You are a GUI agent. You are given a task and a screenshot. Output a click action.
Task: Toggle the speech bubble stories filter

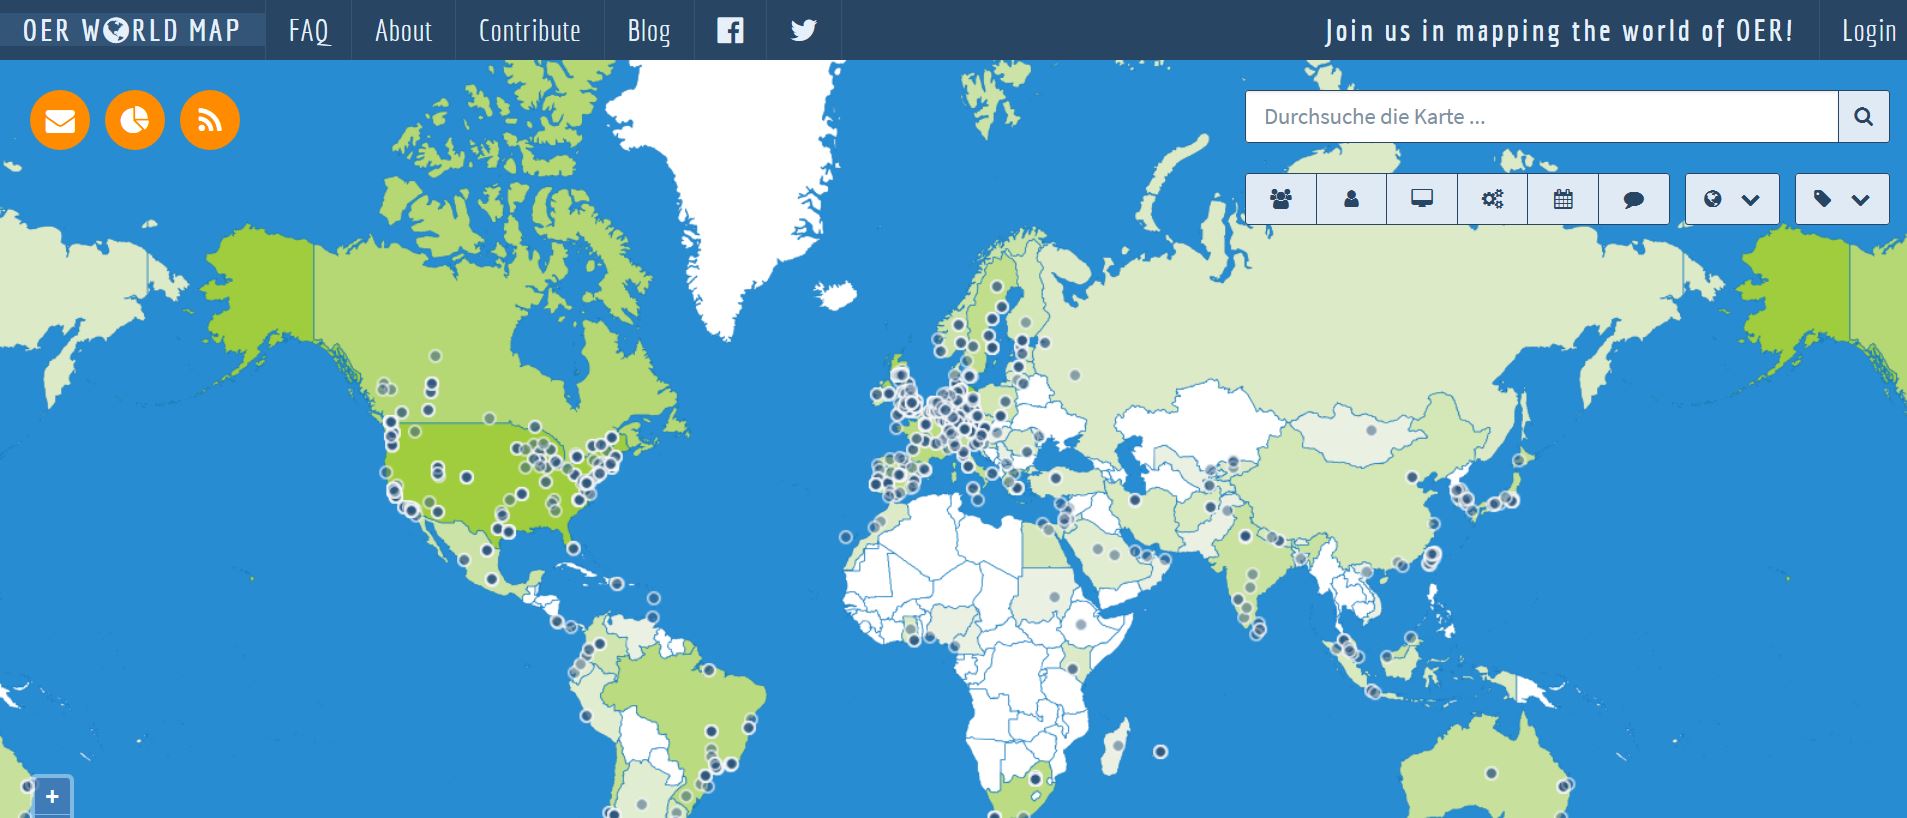point(1634,199)
